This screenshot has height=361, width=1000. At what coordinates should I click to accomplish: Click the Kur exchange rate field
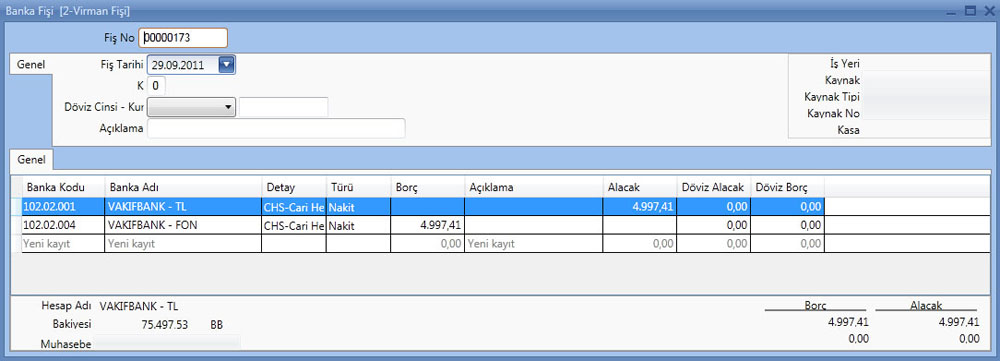point(283,107)
